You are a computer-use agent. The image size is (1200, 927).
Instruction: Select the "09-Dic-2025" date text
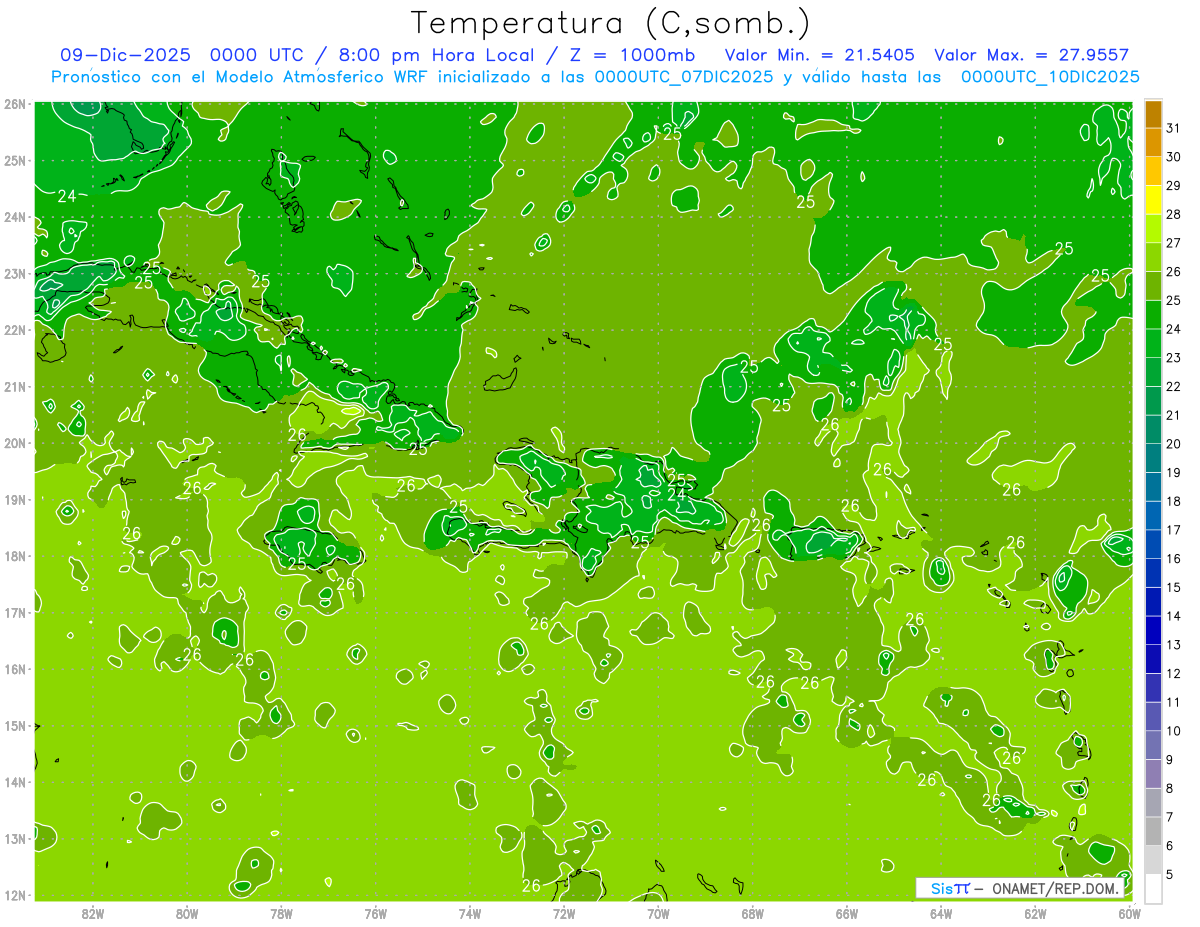click(x=127, y=55)
